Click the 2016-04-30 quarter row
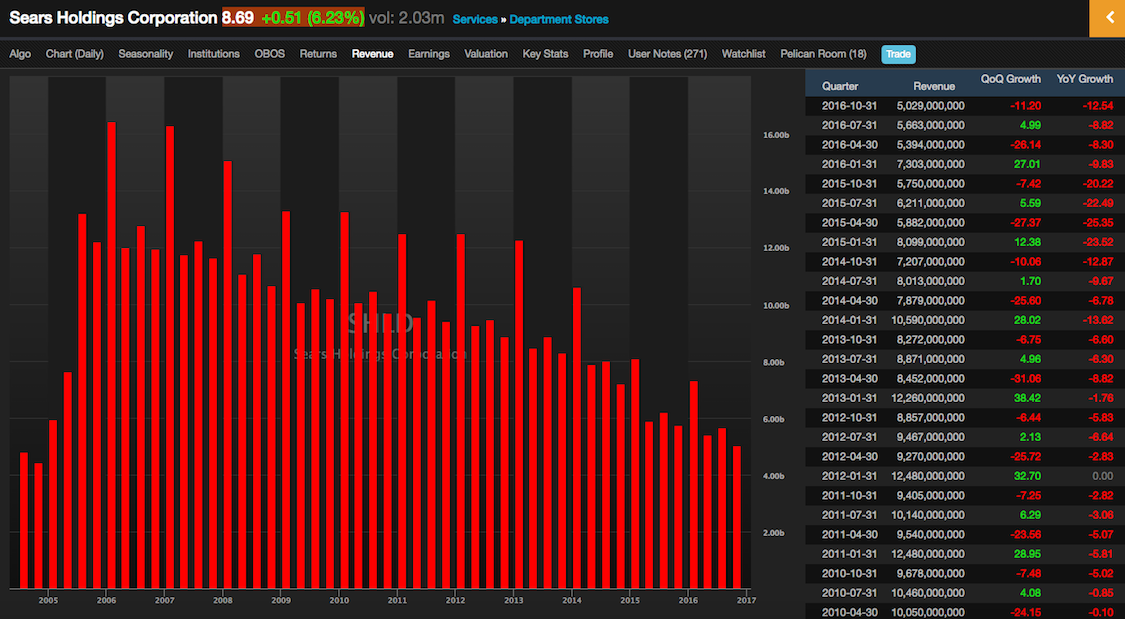1125x619 pixels. point(965,144)
